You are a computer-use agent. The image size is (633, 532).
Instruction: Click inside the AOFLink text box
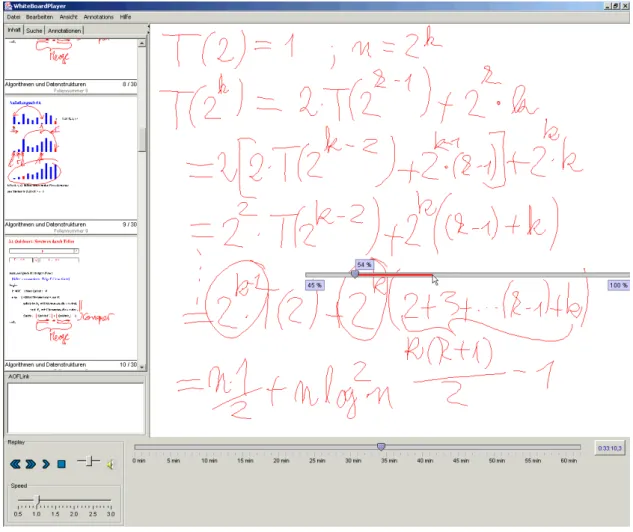[75, 408]
